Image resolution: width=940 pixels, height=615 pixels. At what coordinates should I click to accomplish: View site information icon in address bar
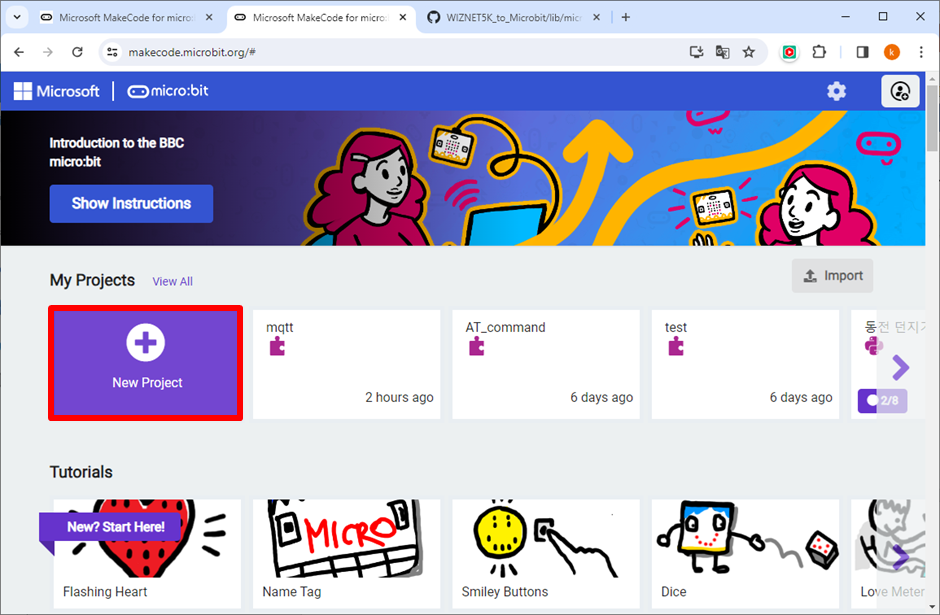coord(112,52)
